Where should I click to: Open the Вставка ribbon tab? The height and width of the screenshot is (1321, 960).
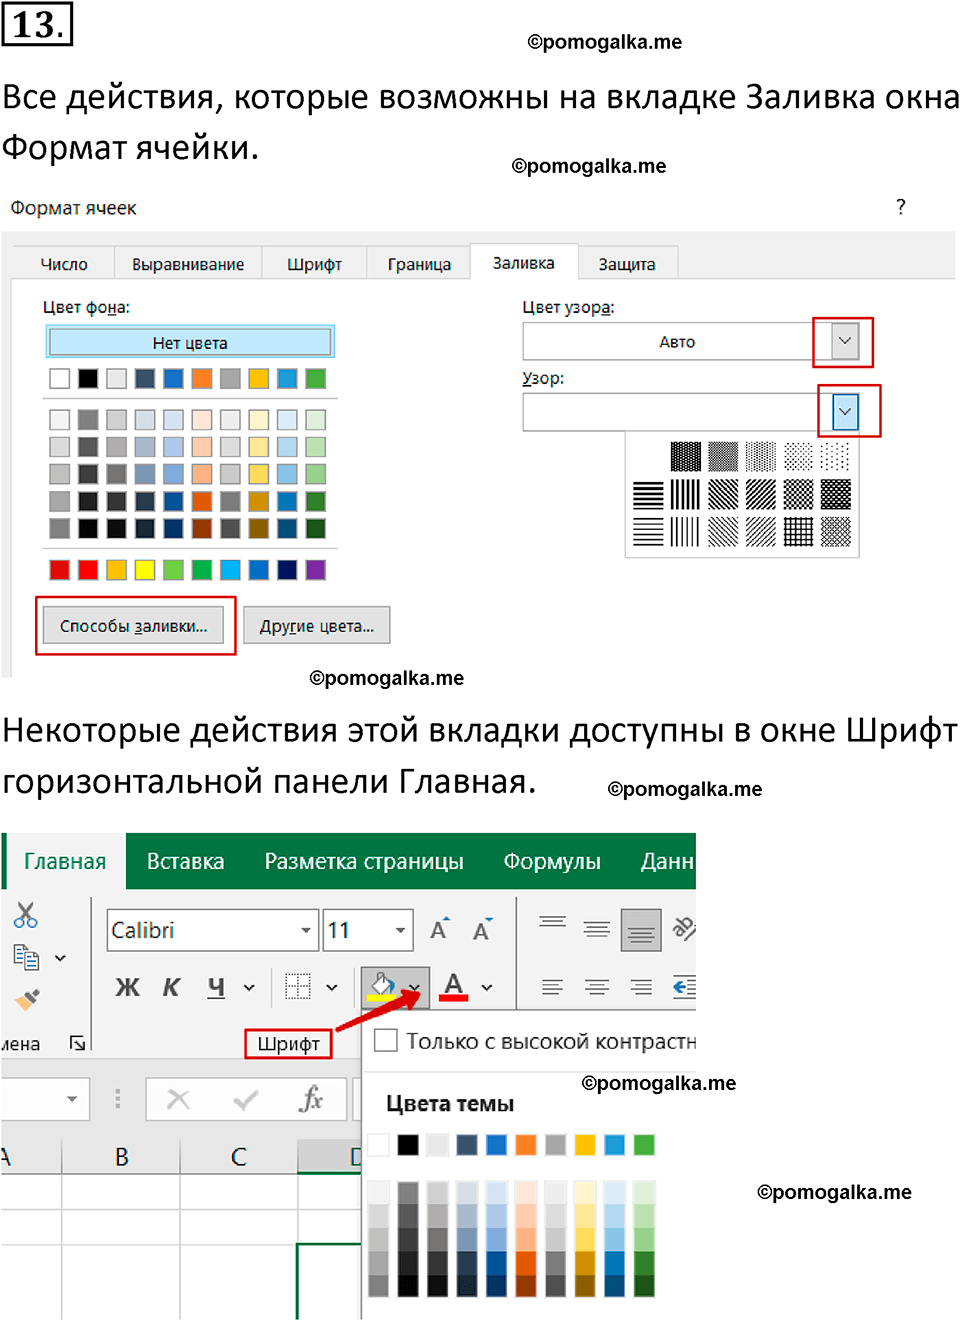[185, 861]
